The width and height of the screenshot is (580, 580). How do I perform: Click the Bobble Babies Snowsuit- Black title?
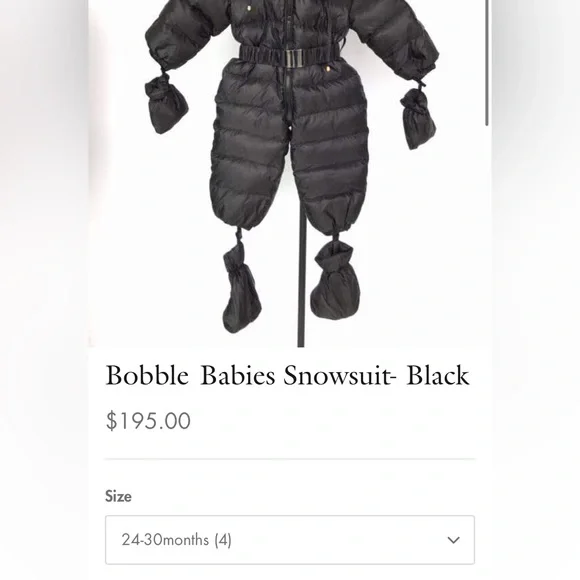tap(287, 375)
